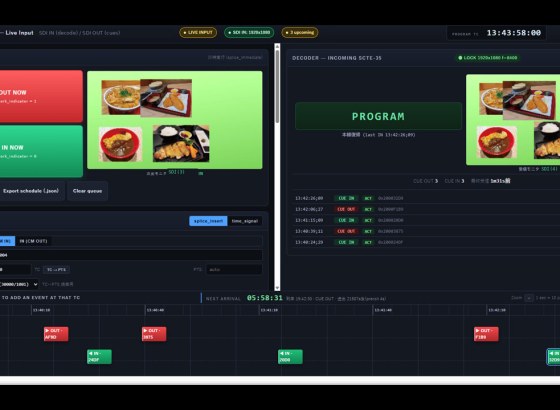Select the 13:40:39;11 CUE OUT log row
This screenshot has height=410, width=560.
pos(427,231)
